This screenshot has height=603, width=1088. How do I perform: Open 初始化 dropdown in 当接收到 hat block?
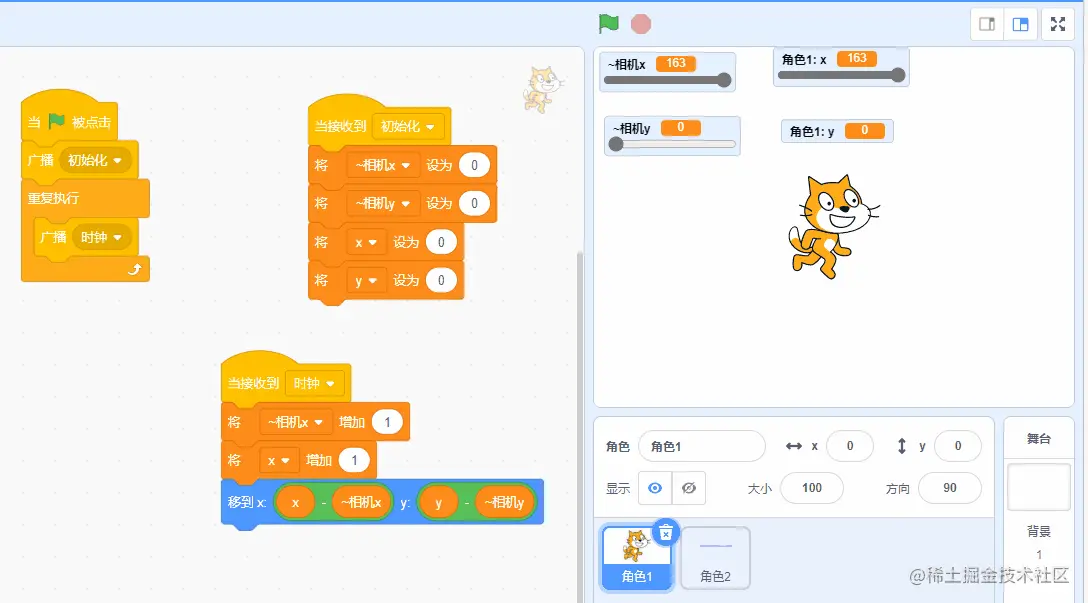pos(408,126)
